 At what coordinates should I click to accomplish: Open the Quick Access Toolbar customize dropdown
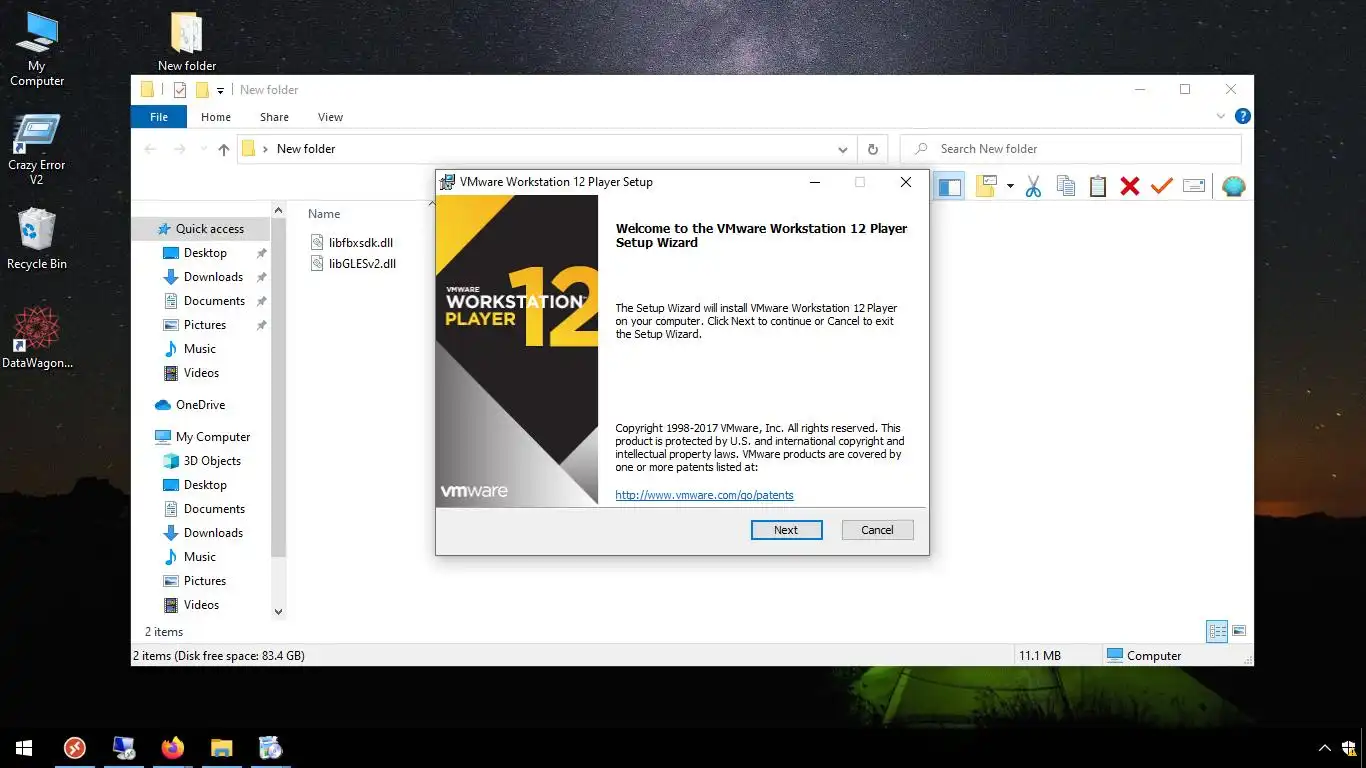(220, 90)
